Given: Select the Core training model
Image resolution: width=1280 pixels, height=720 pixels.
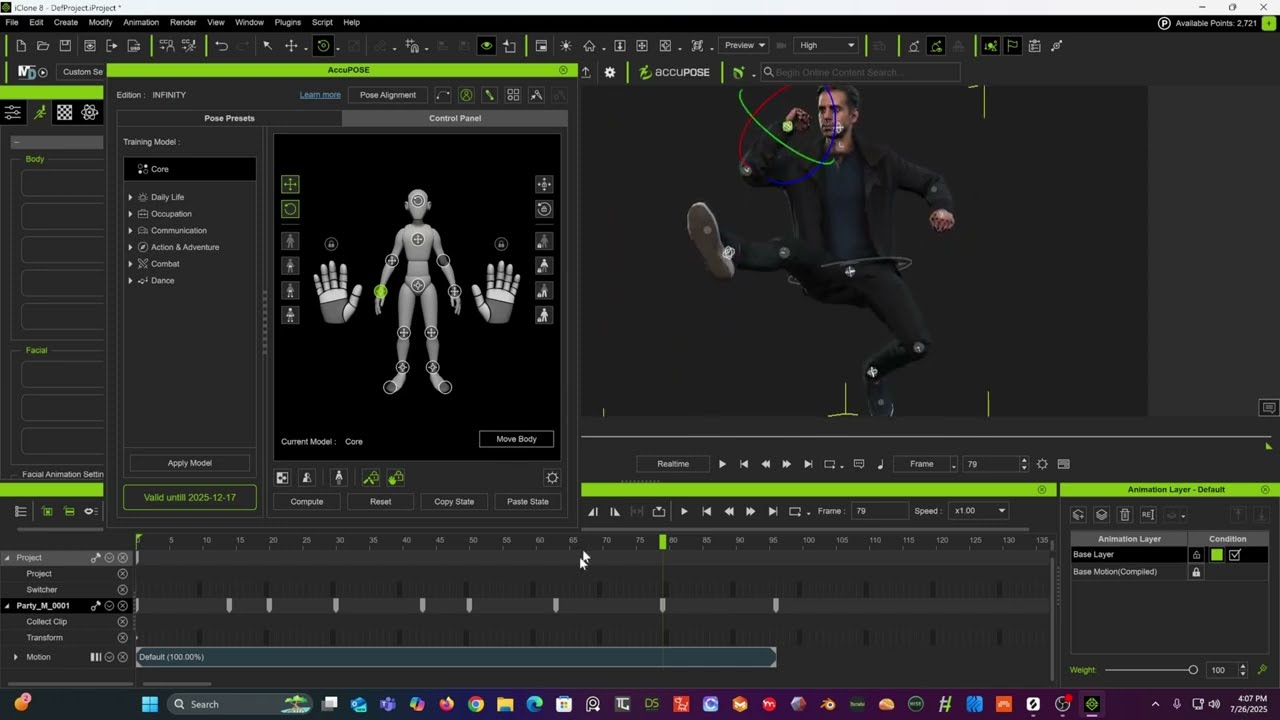Looking at the screenshot, I should [x=189, y=169].
